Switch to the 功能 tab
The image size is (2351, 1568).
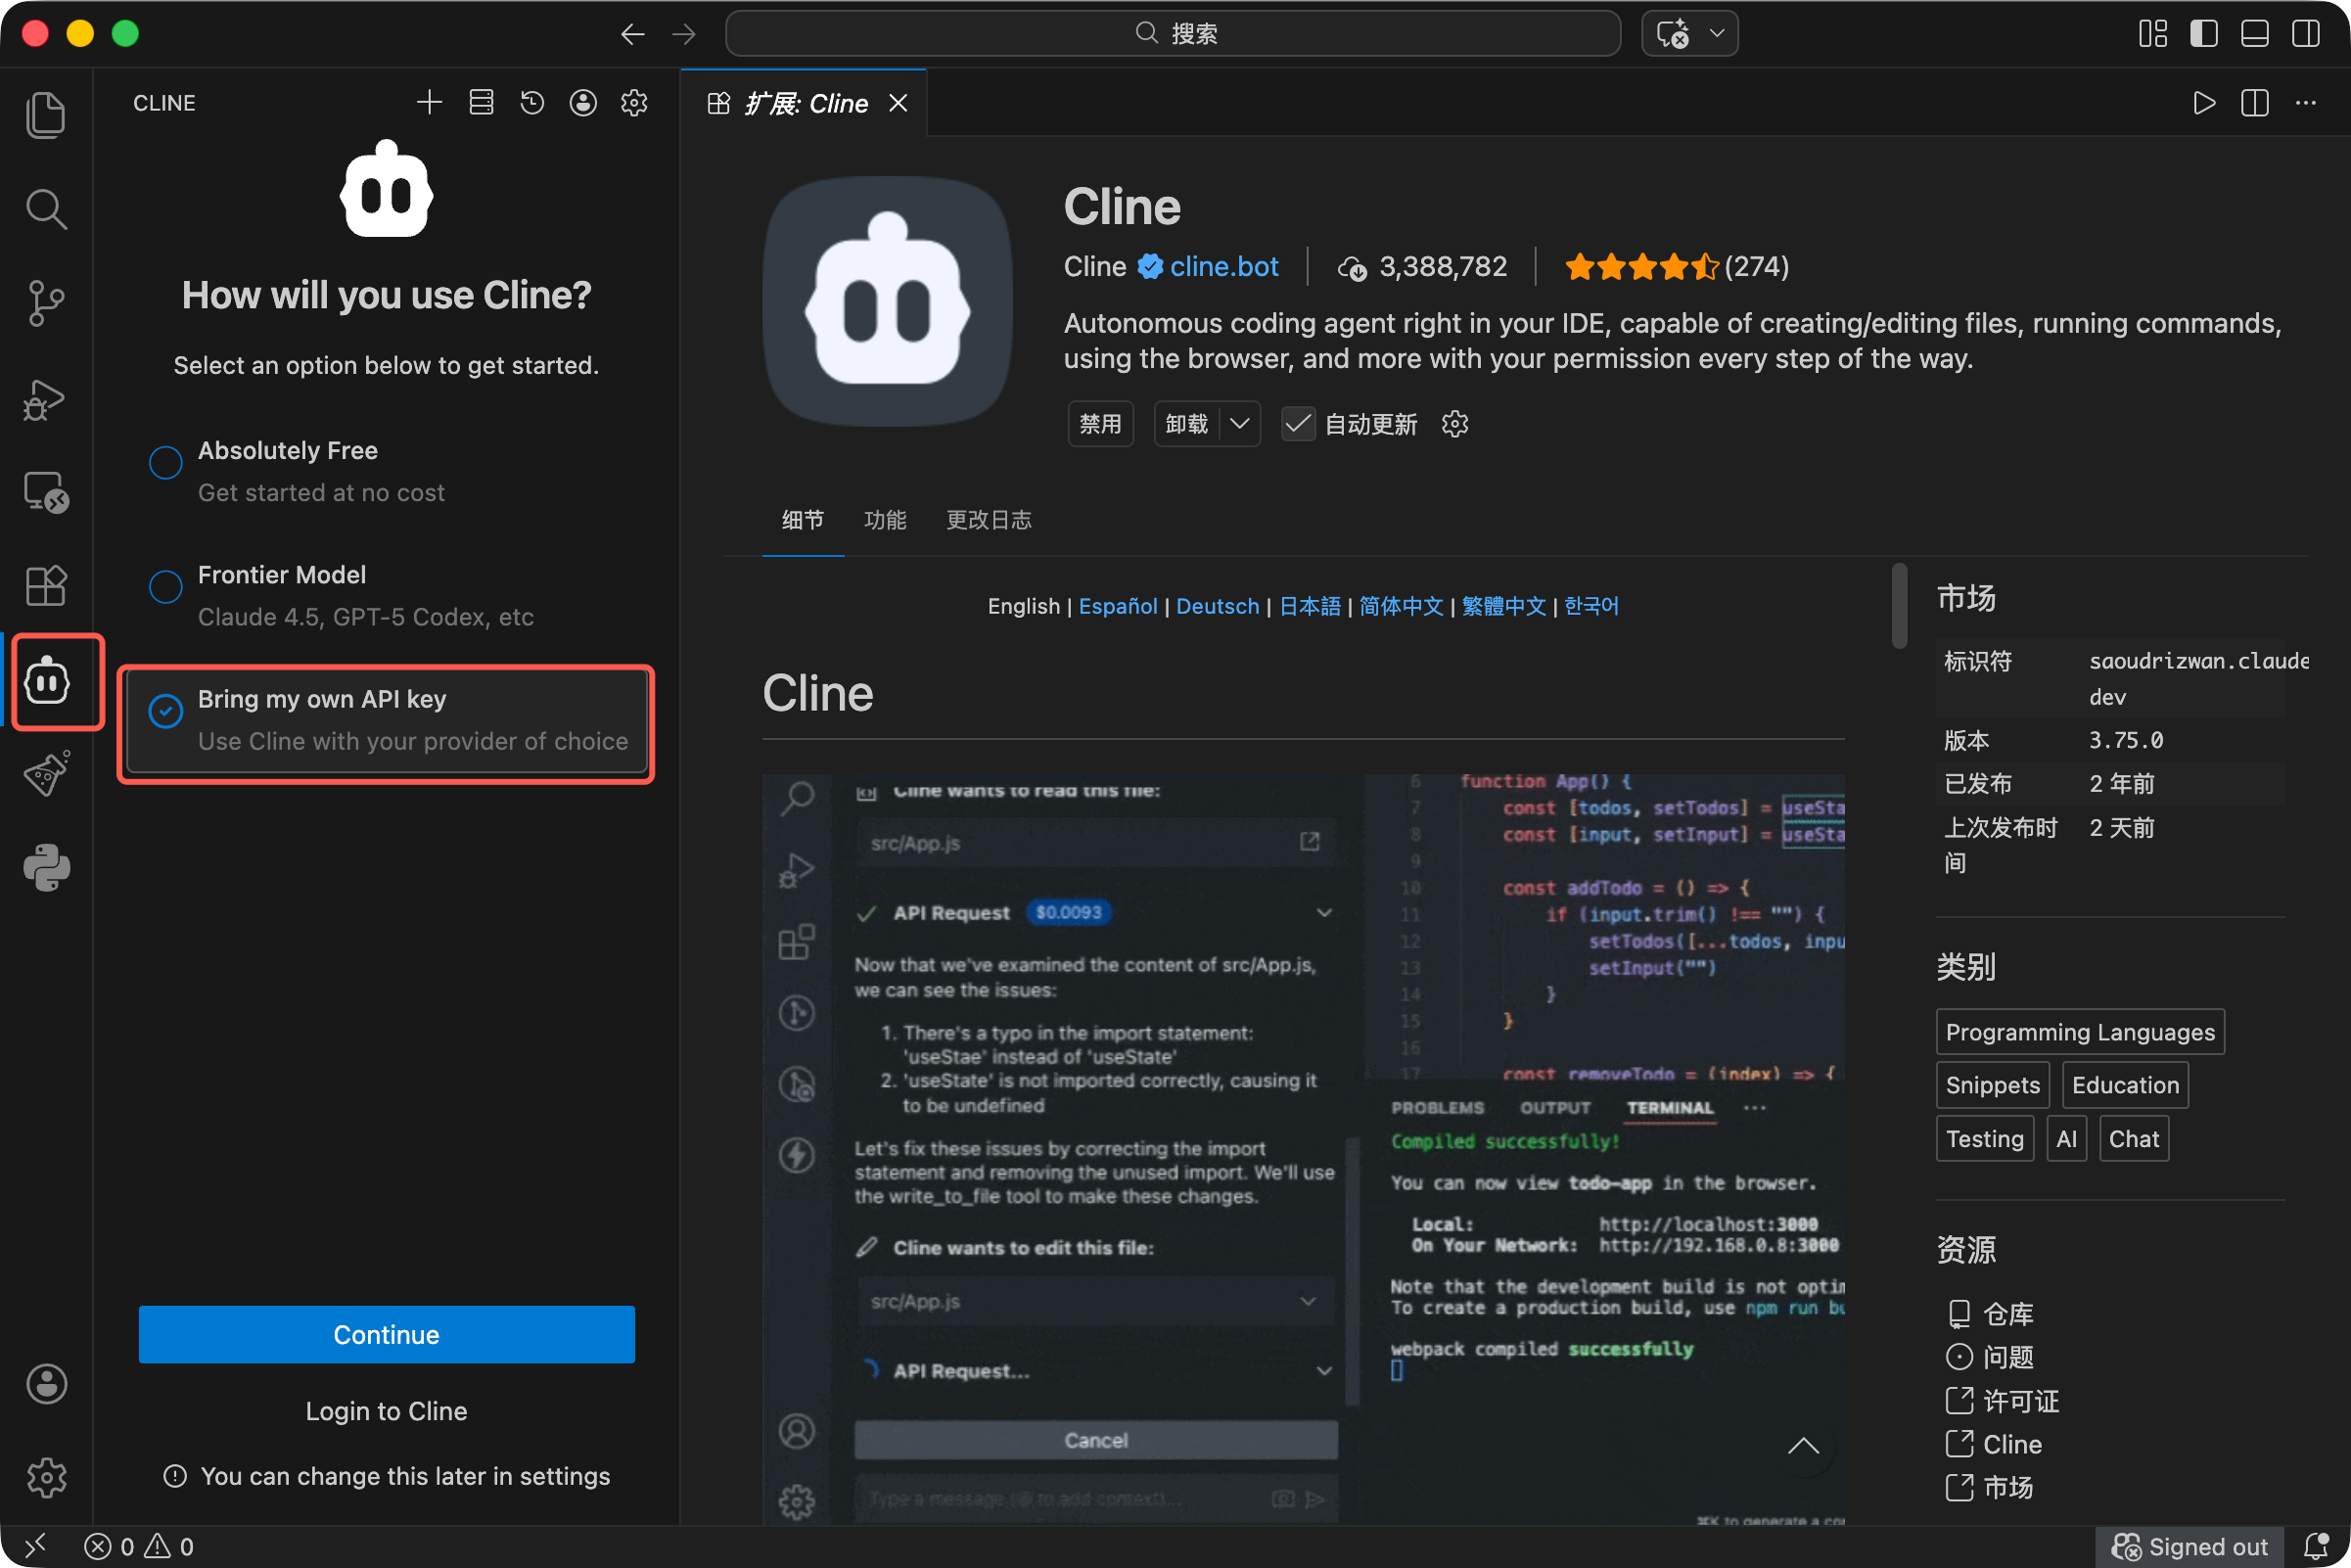(x=884, y=520)
